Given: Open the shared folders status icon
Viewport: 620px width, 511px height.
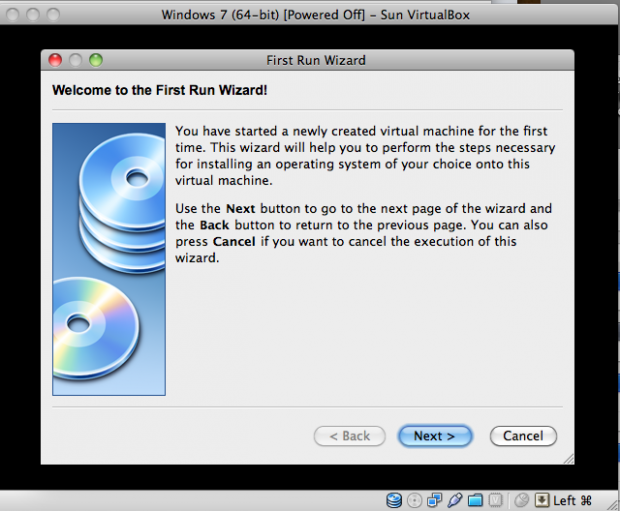Looking at the screenshot, I should pyautogui.click(x=475, y=501).
